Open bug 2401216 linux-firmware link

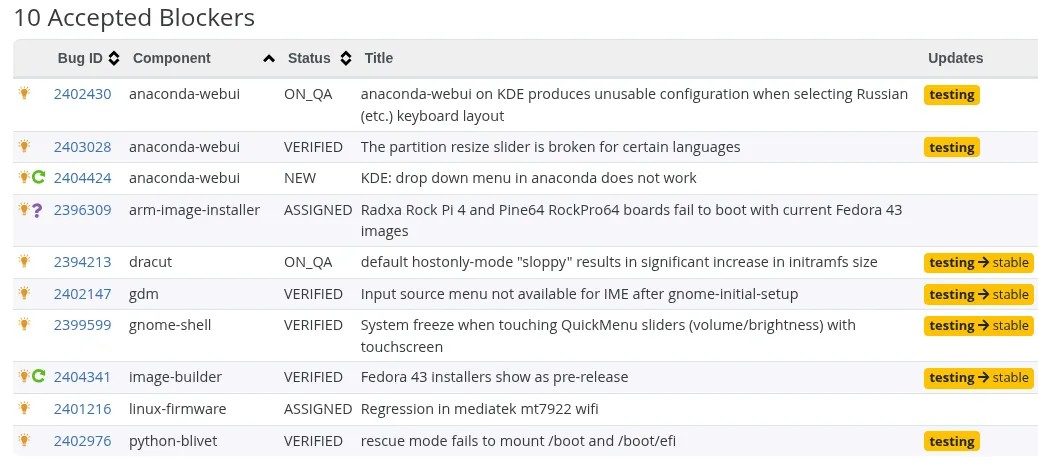click(82, 409)
